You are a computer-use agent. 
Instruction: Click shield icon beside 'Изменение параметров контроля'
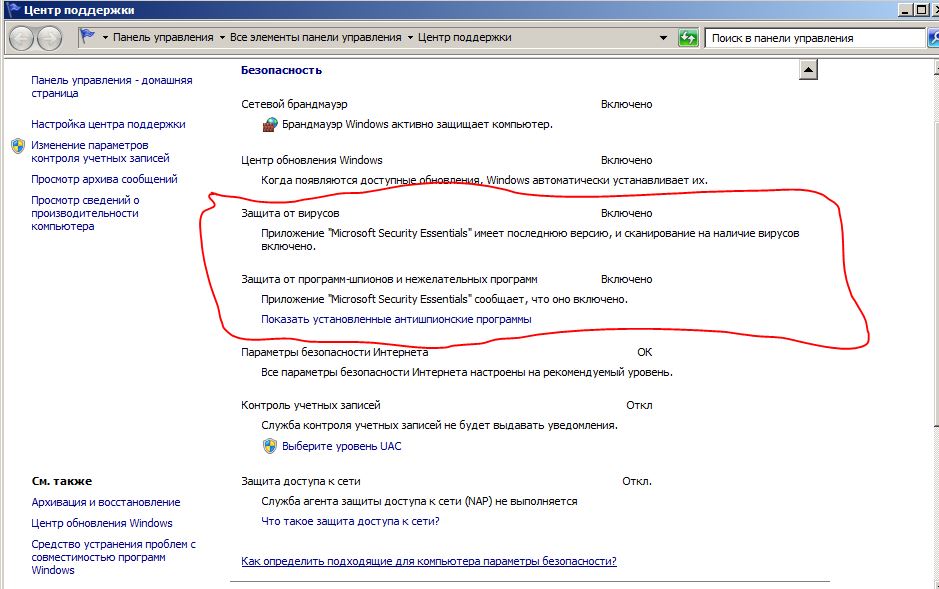[18, 145]
